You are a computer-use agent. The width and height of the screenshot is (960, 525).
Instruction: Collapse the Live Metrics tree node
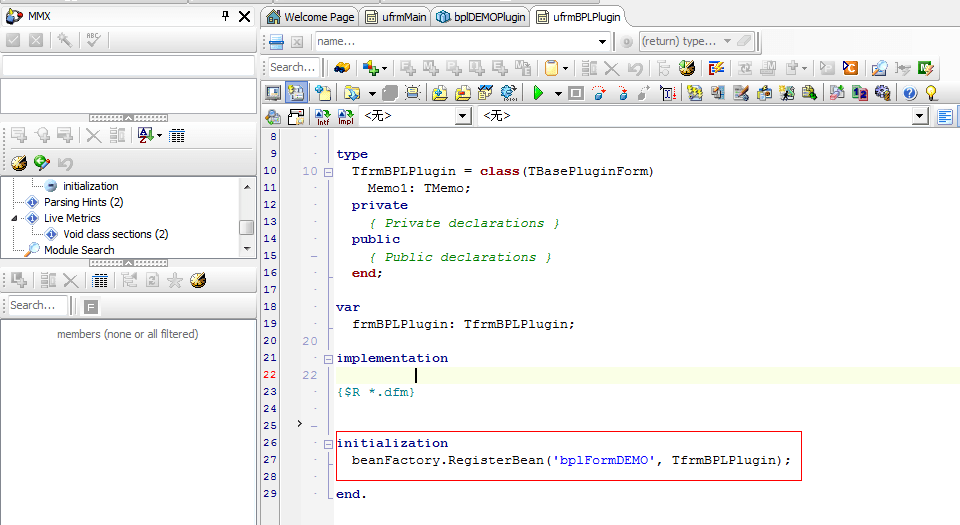click(15, 218)
